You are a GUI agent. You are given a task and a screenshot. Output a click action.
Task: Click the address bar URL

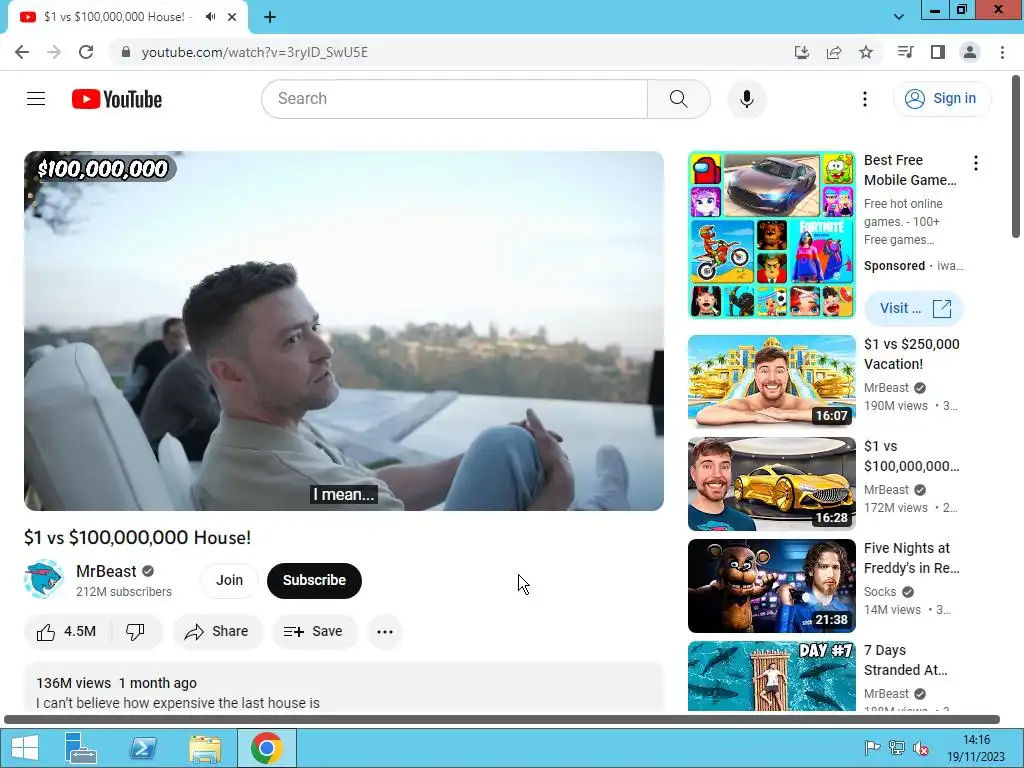tap(255, 52)
